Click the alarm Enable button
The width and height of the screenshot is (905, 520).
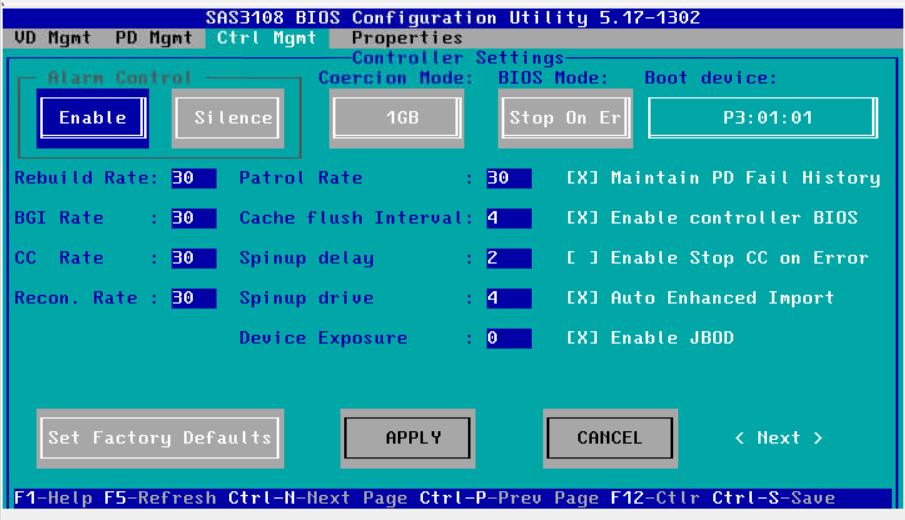click(93, 118)
